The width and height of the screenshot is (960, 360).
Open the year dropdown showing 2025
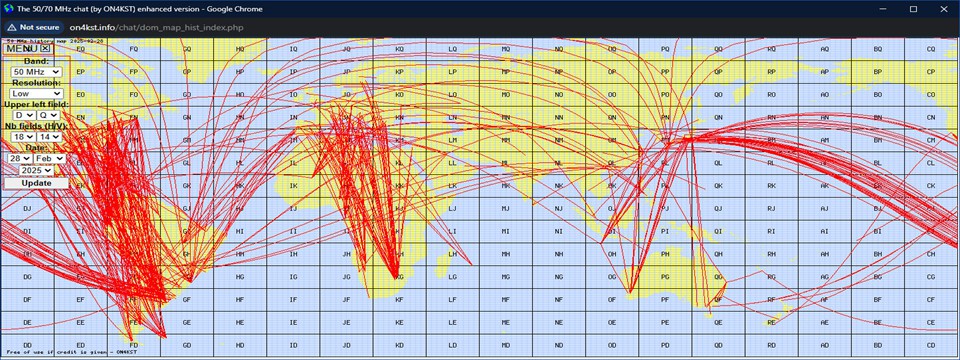[x=36, y=170]
